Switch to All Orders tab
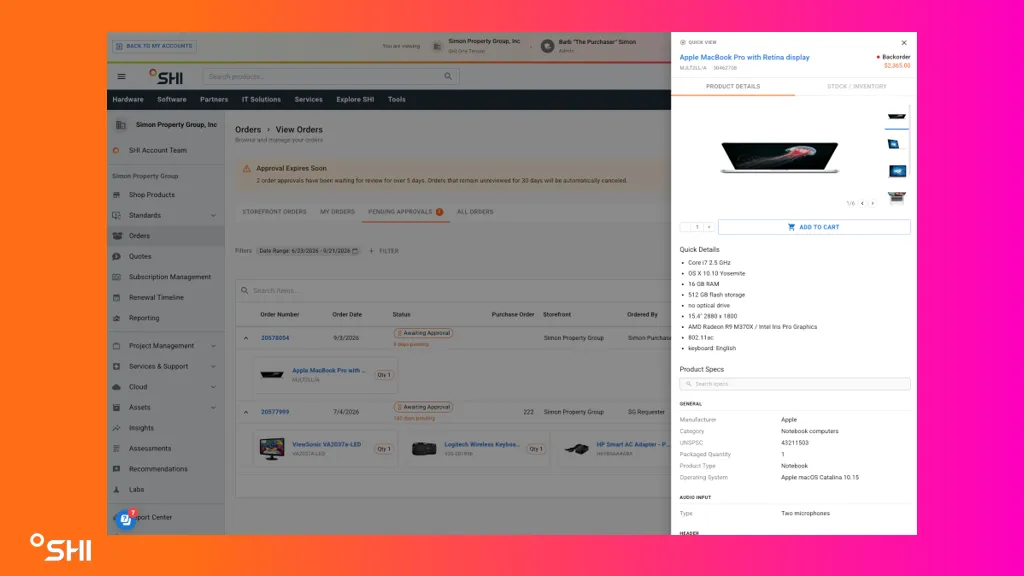This screenshot has height=576, width=1024. (475, 212)
